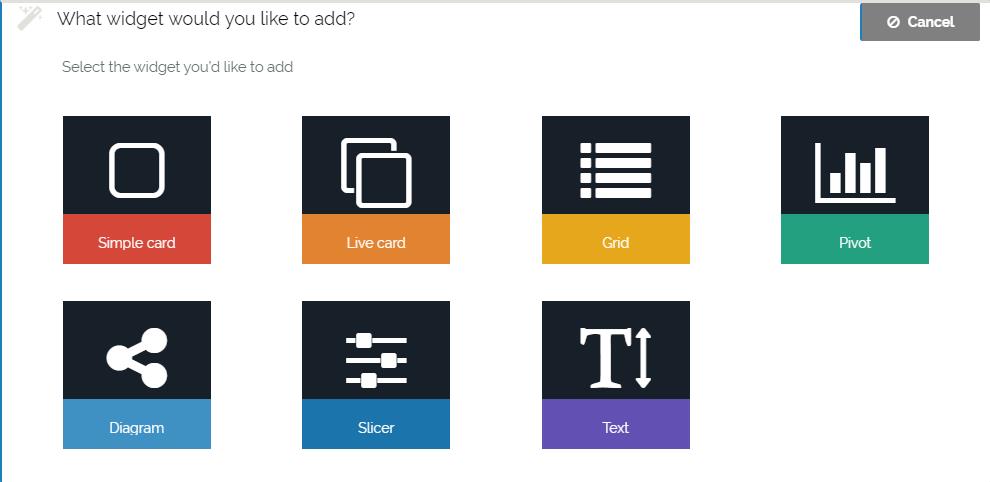This screenshot has width=990, height=482.
Task: Click the circle-slash icon inside Cancel
Action: [x=893, y=22]
